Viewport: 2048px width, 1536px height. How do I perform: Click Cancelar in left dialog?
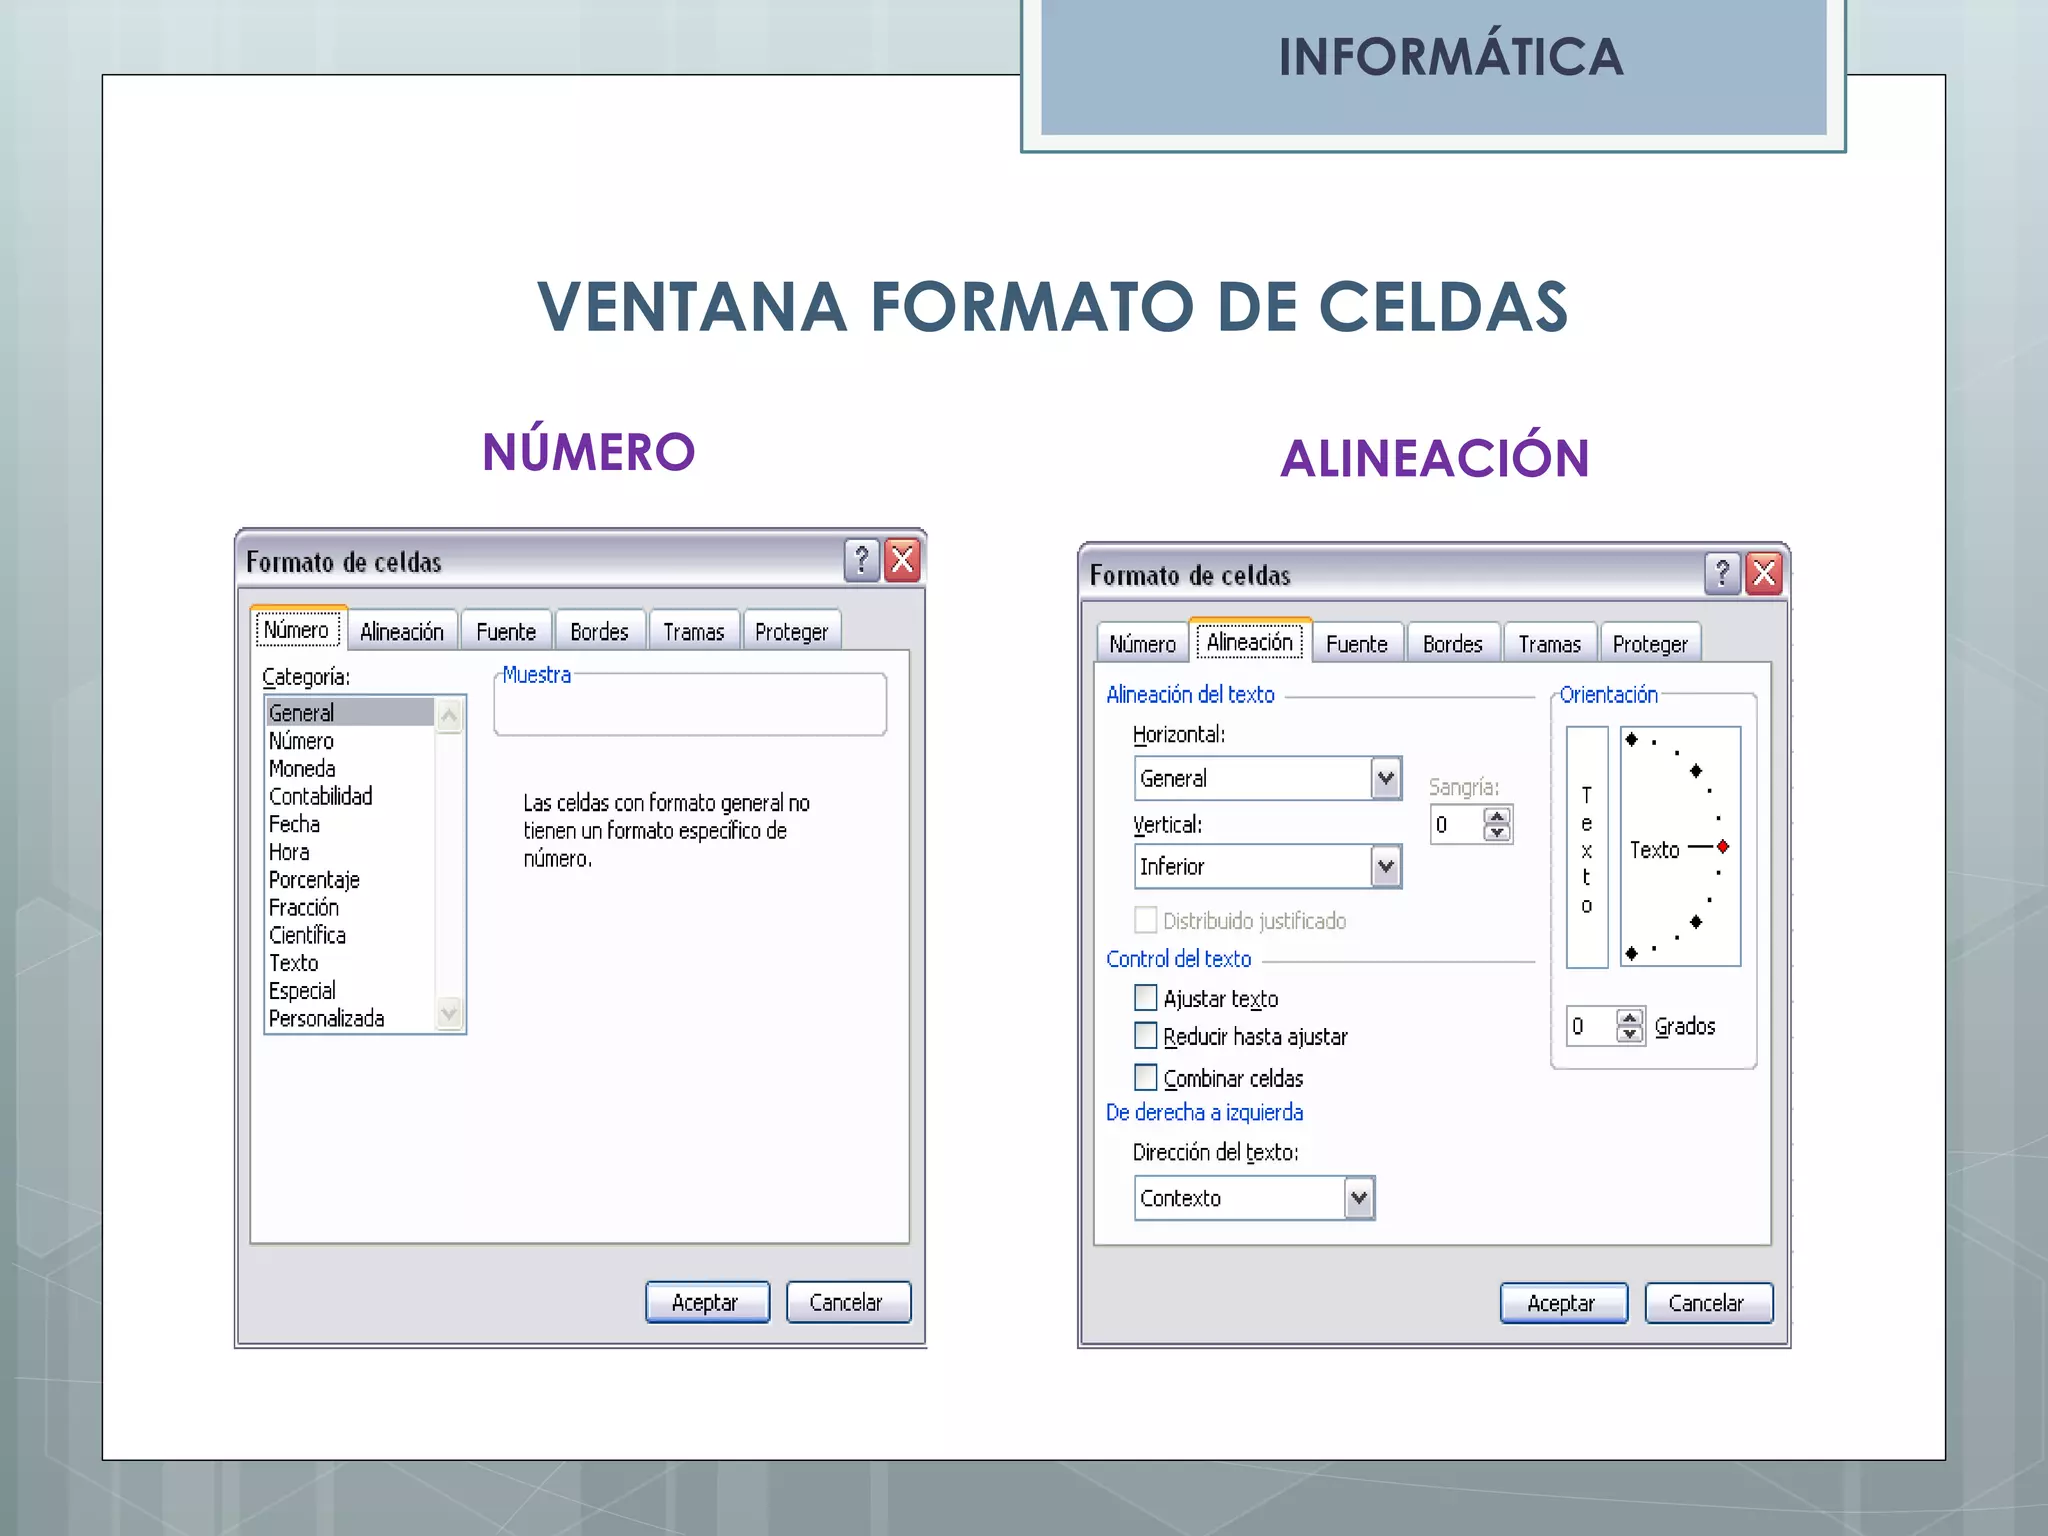point(848,1302)
